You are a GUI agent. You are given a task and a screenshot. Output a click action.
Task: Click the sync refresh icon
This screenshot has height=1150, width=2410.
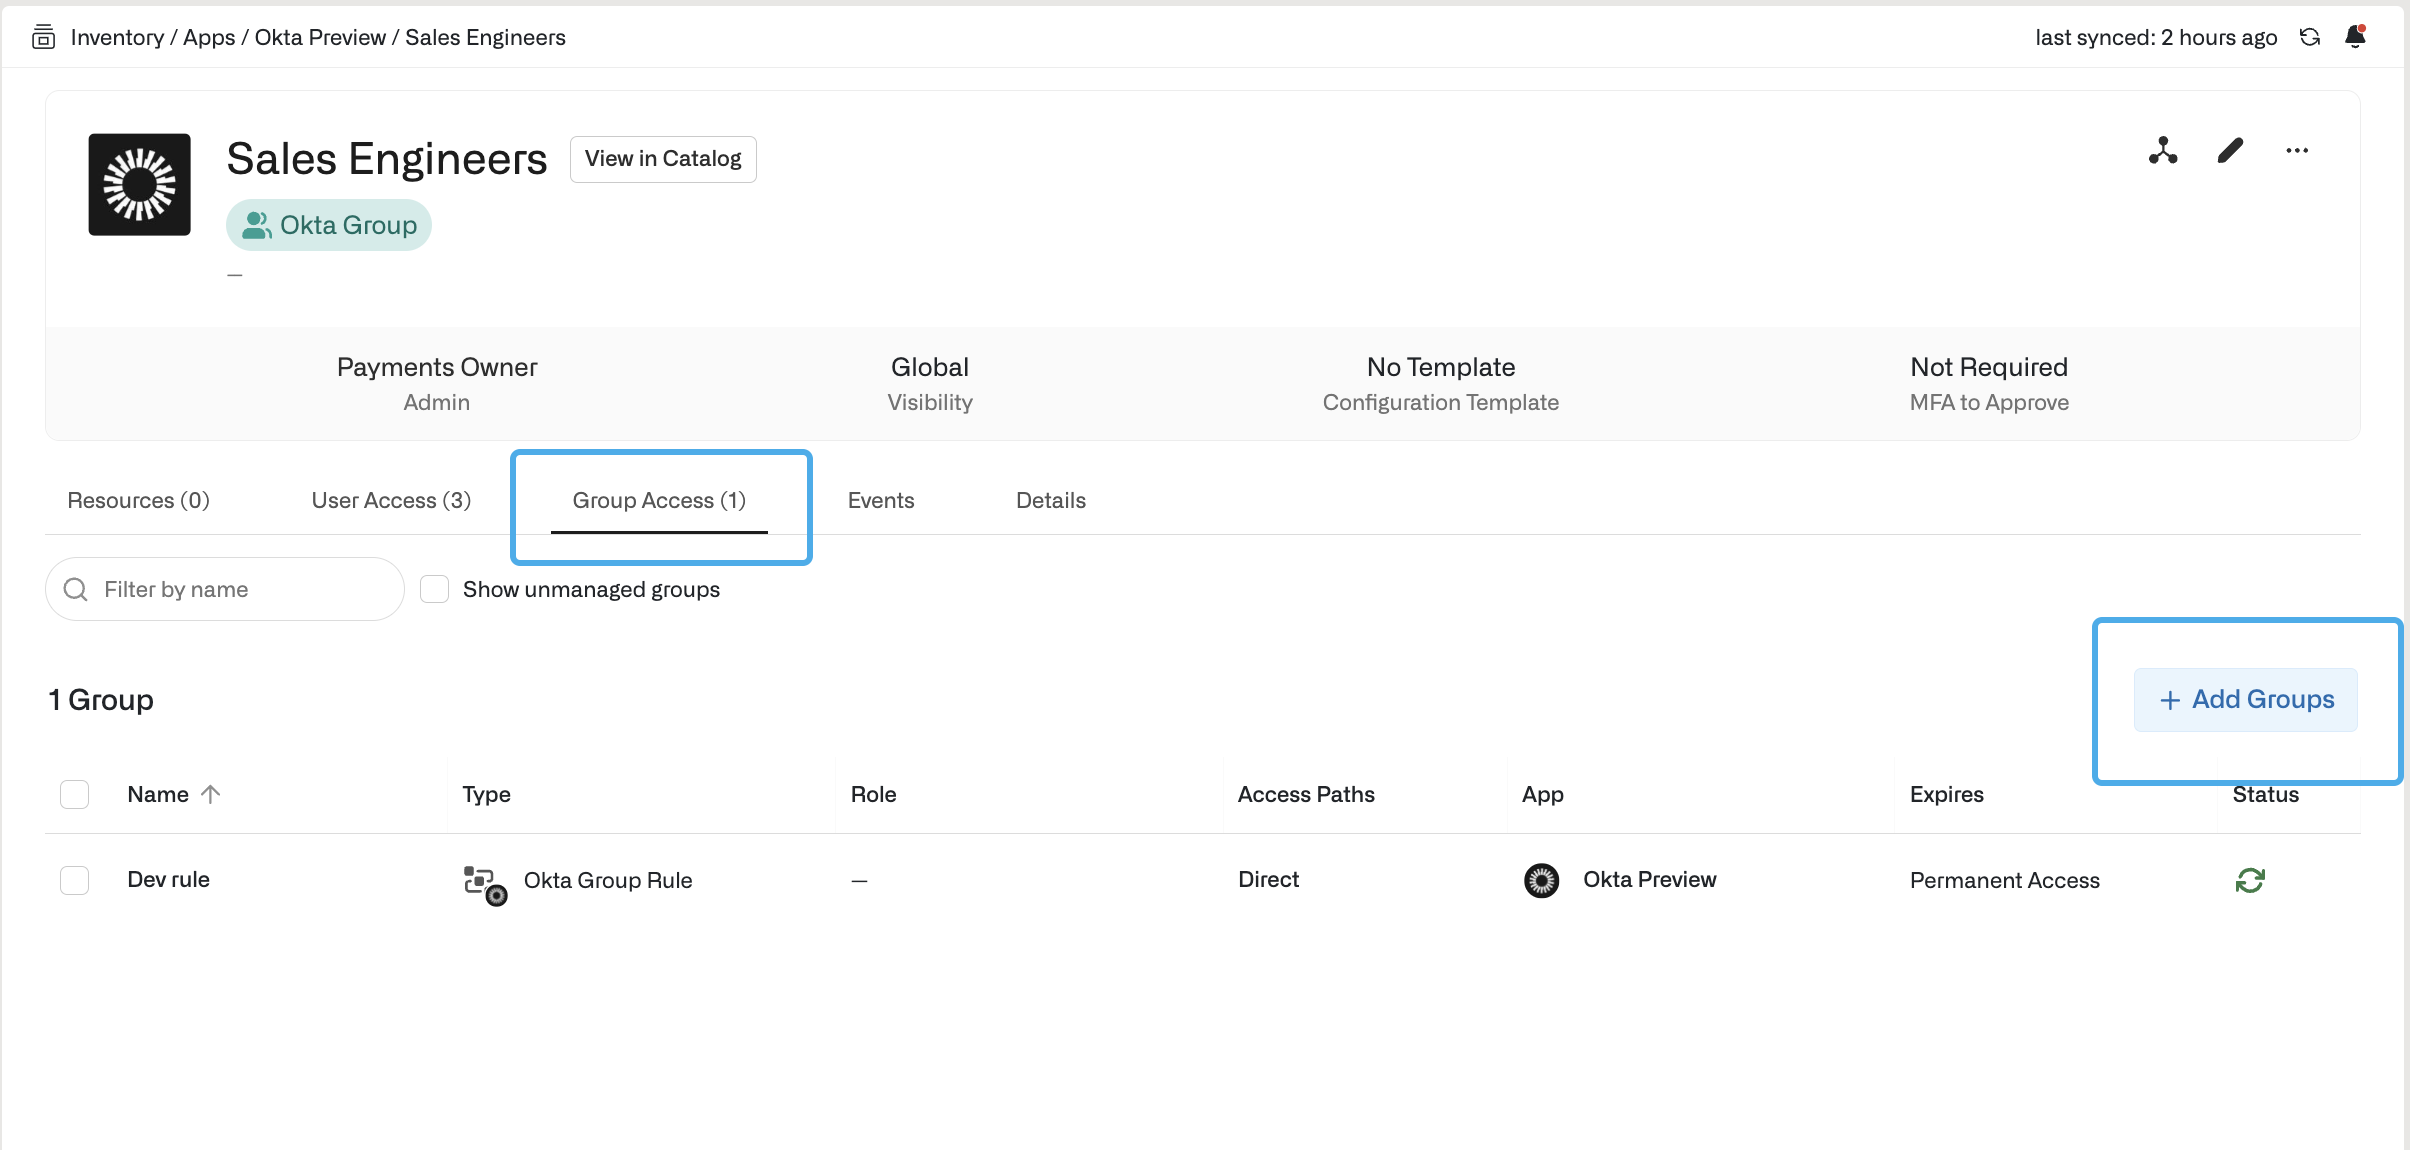click(x=2309, y=37)
